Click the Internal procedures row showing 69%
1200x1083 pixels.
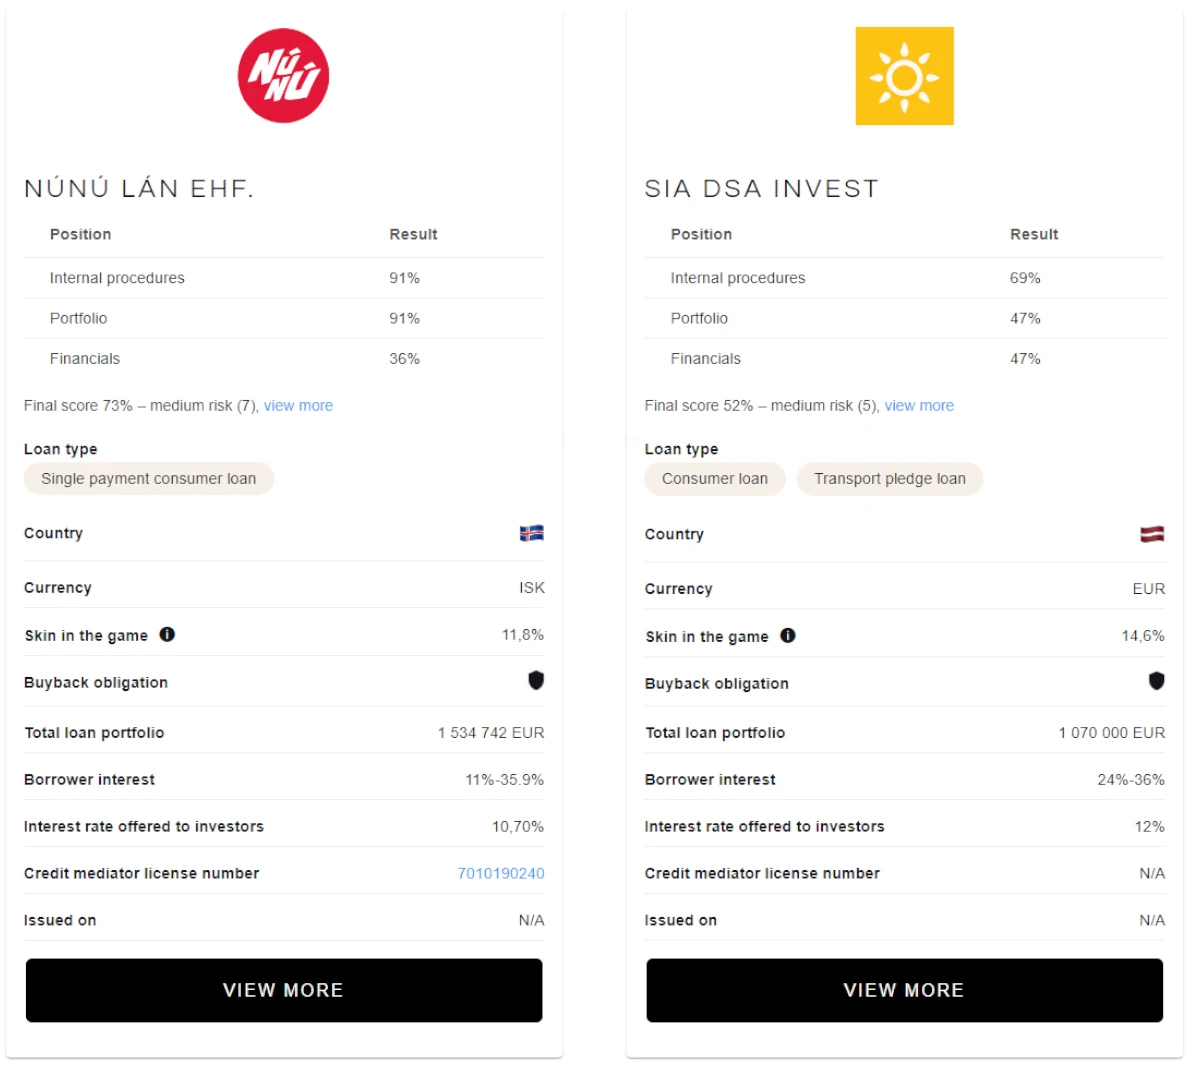pyautogui.click(x=905, y=278)
